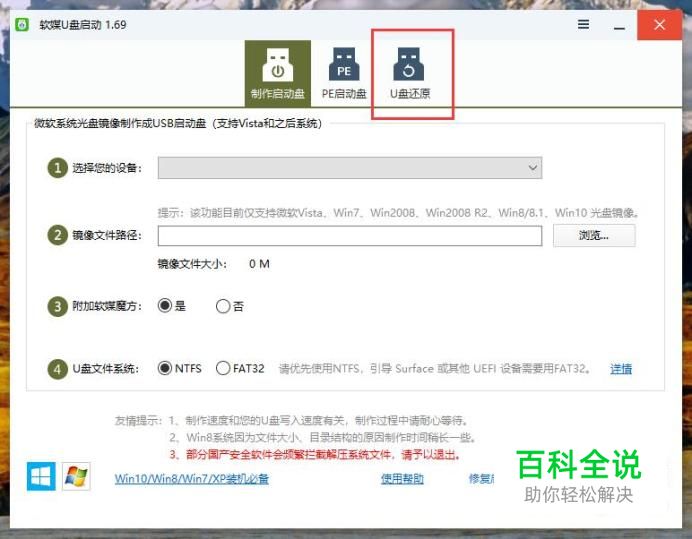Click the Windows 10 logo icon
The height and width of the screenshot is (539, 692).
coord(41,476)
